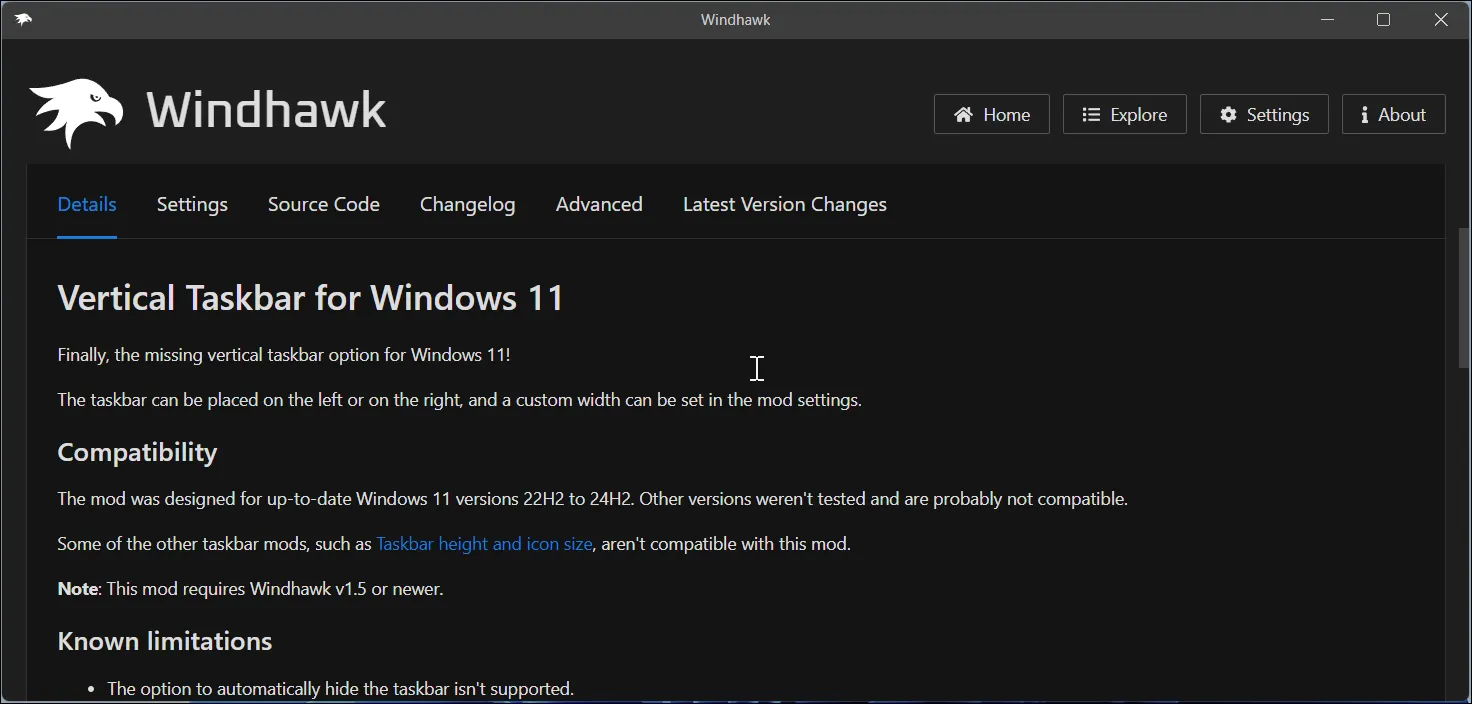The width and height of the screenshot is (1472, 704).
Task: Click the small hawk icon in title bar
Action: click(24, 19)
